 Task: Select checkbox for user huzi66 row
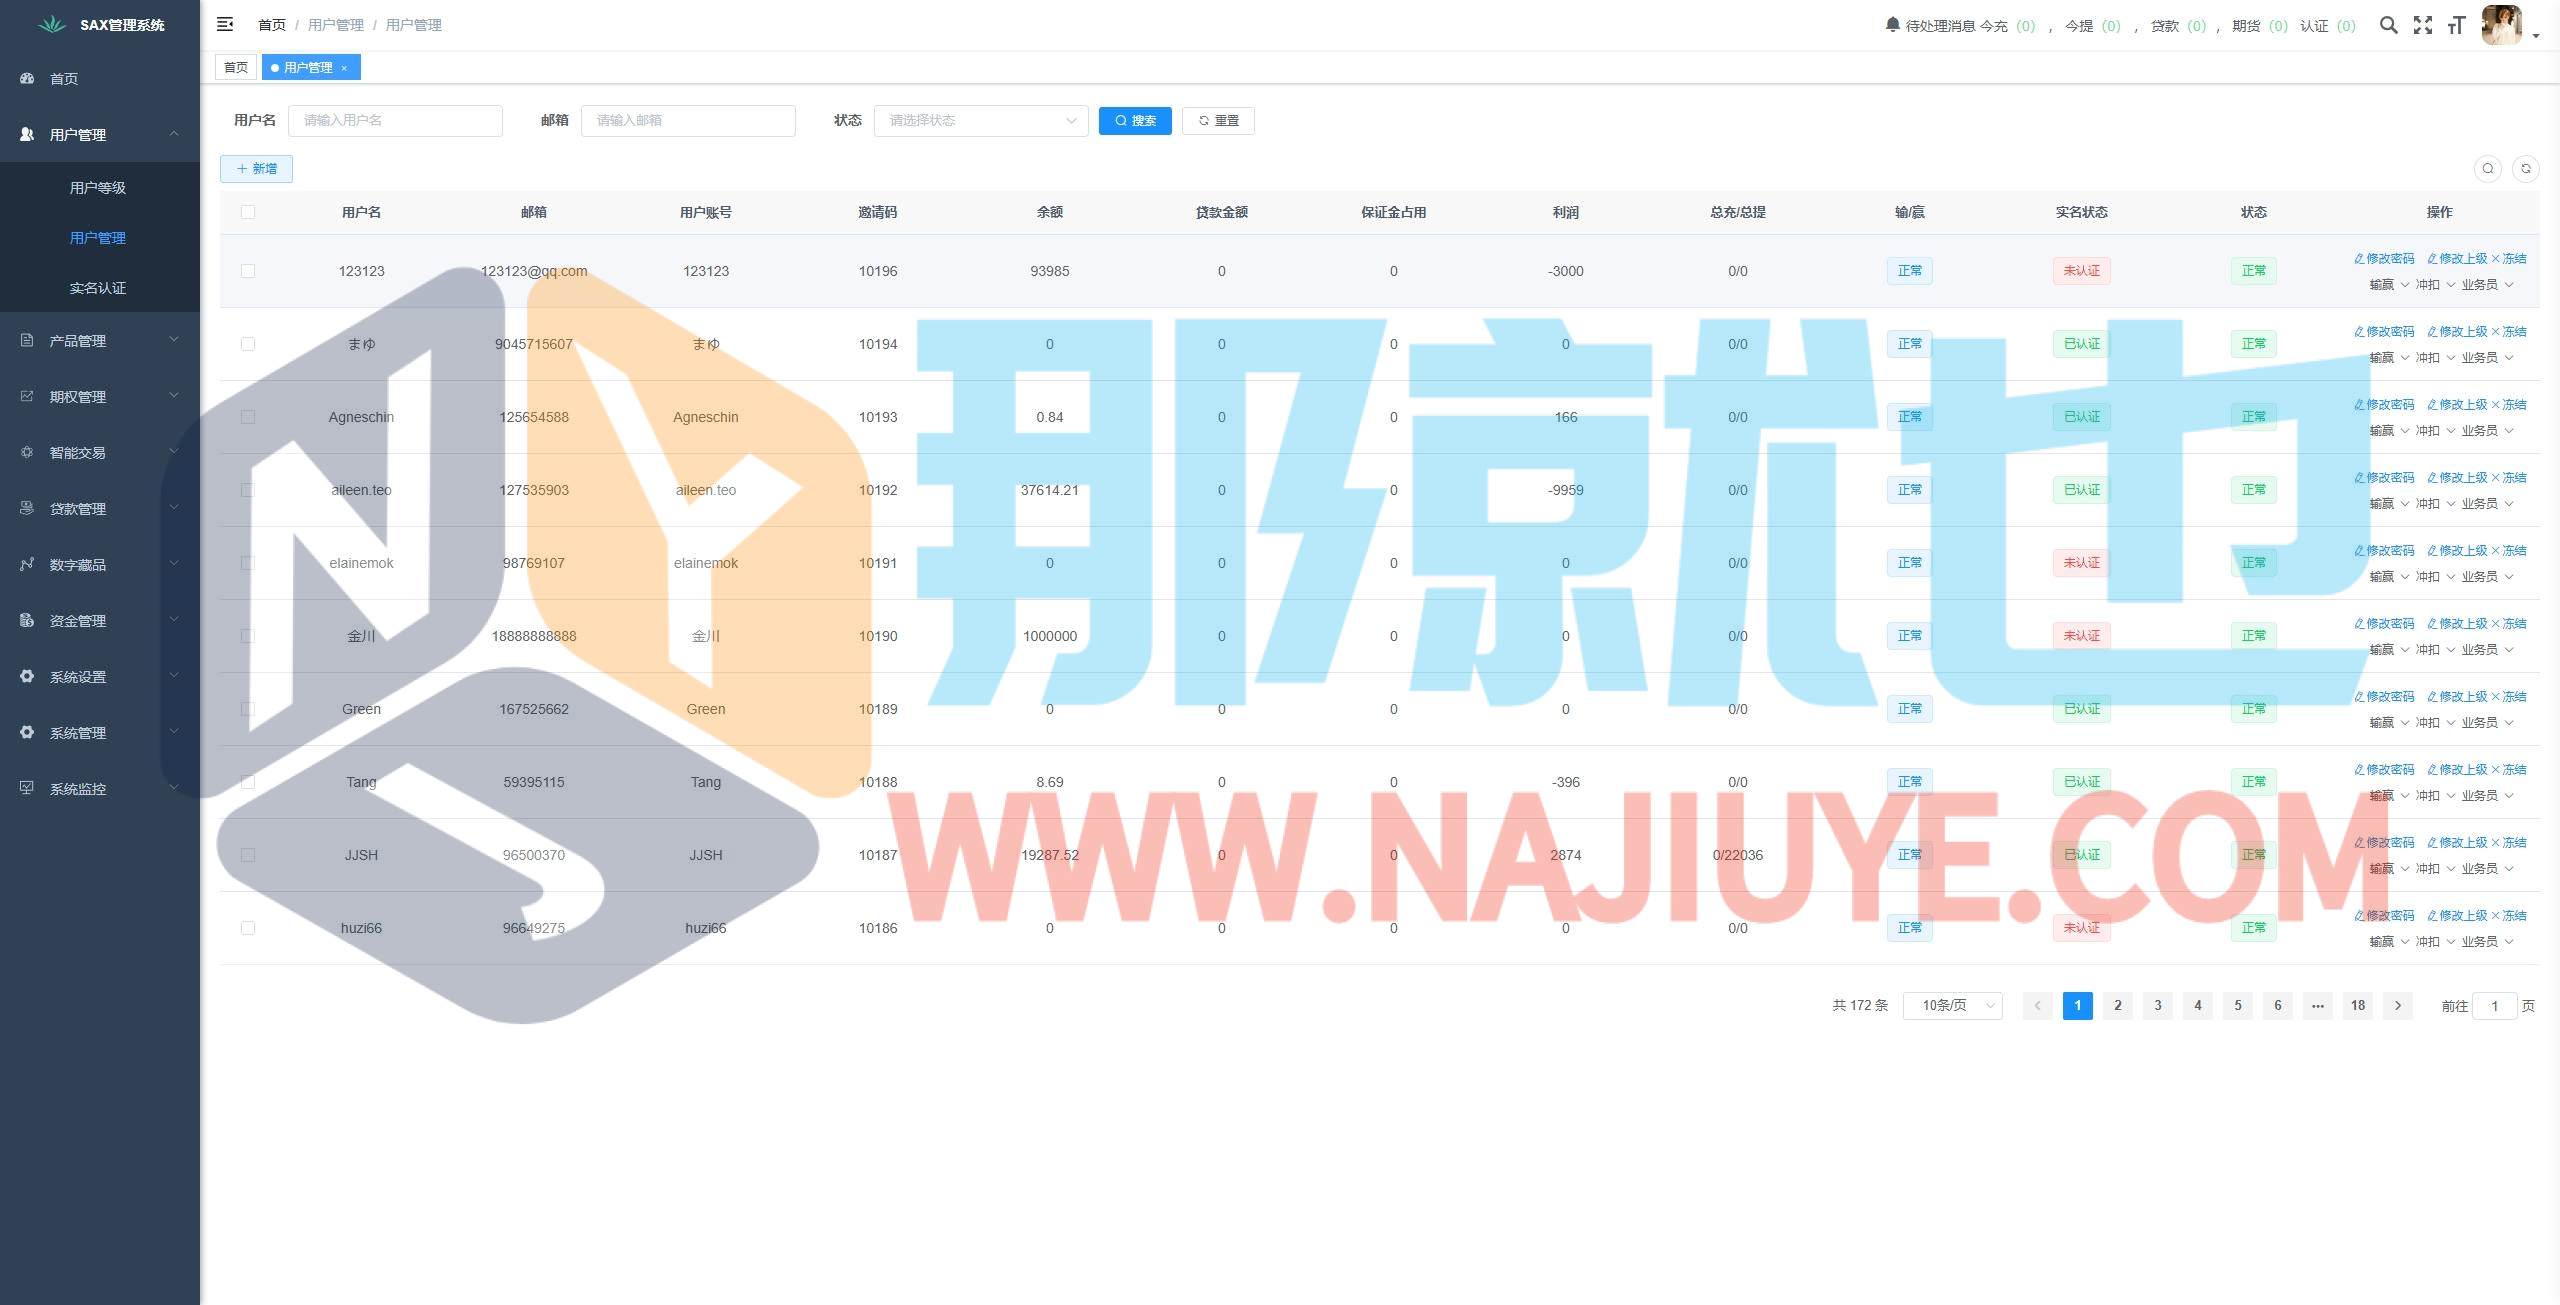[248, 928]
